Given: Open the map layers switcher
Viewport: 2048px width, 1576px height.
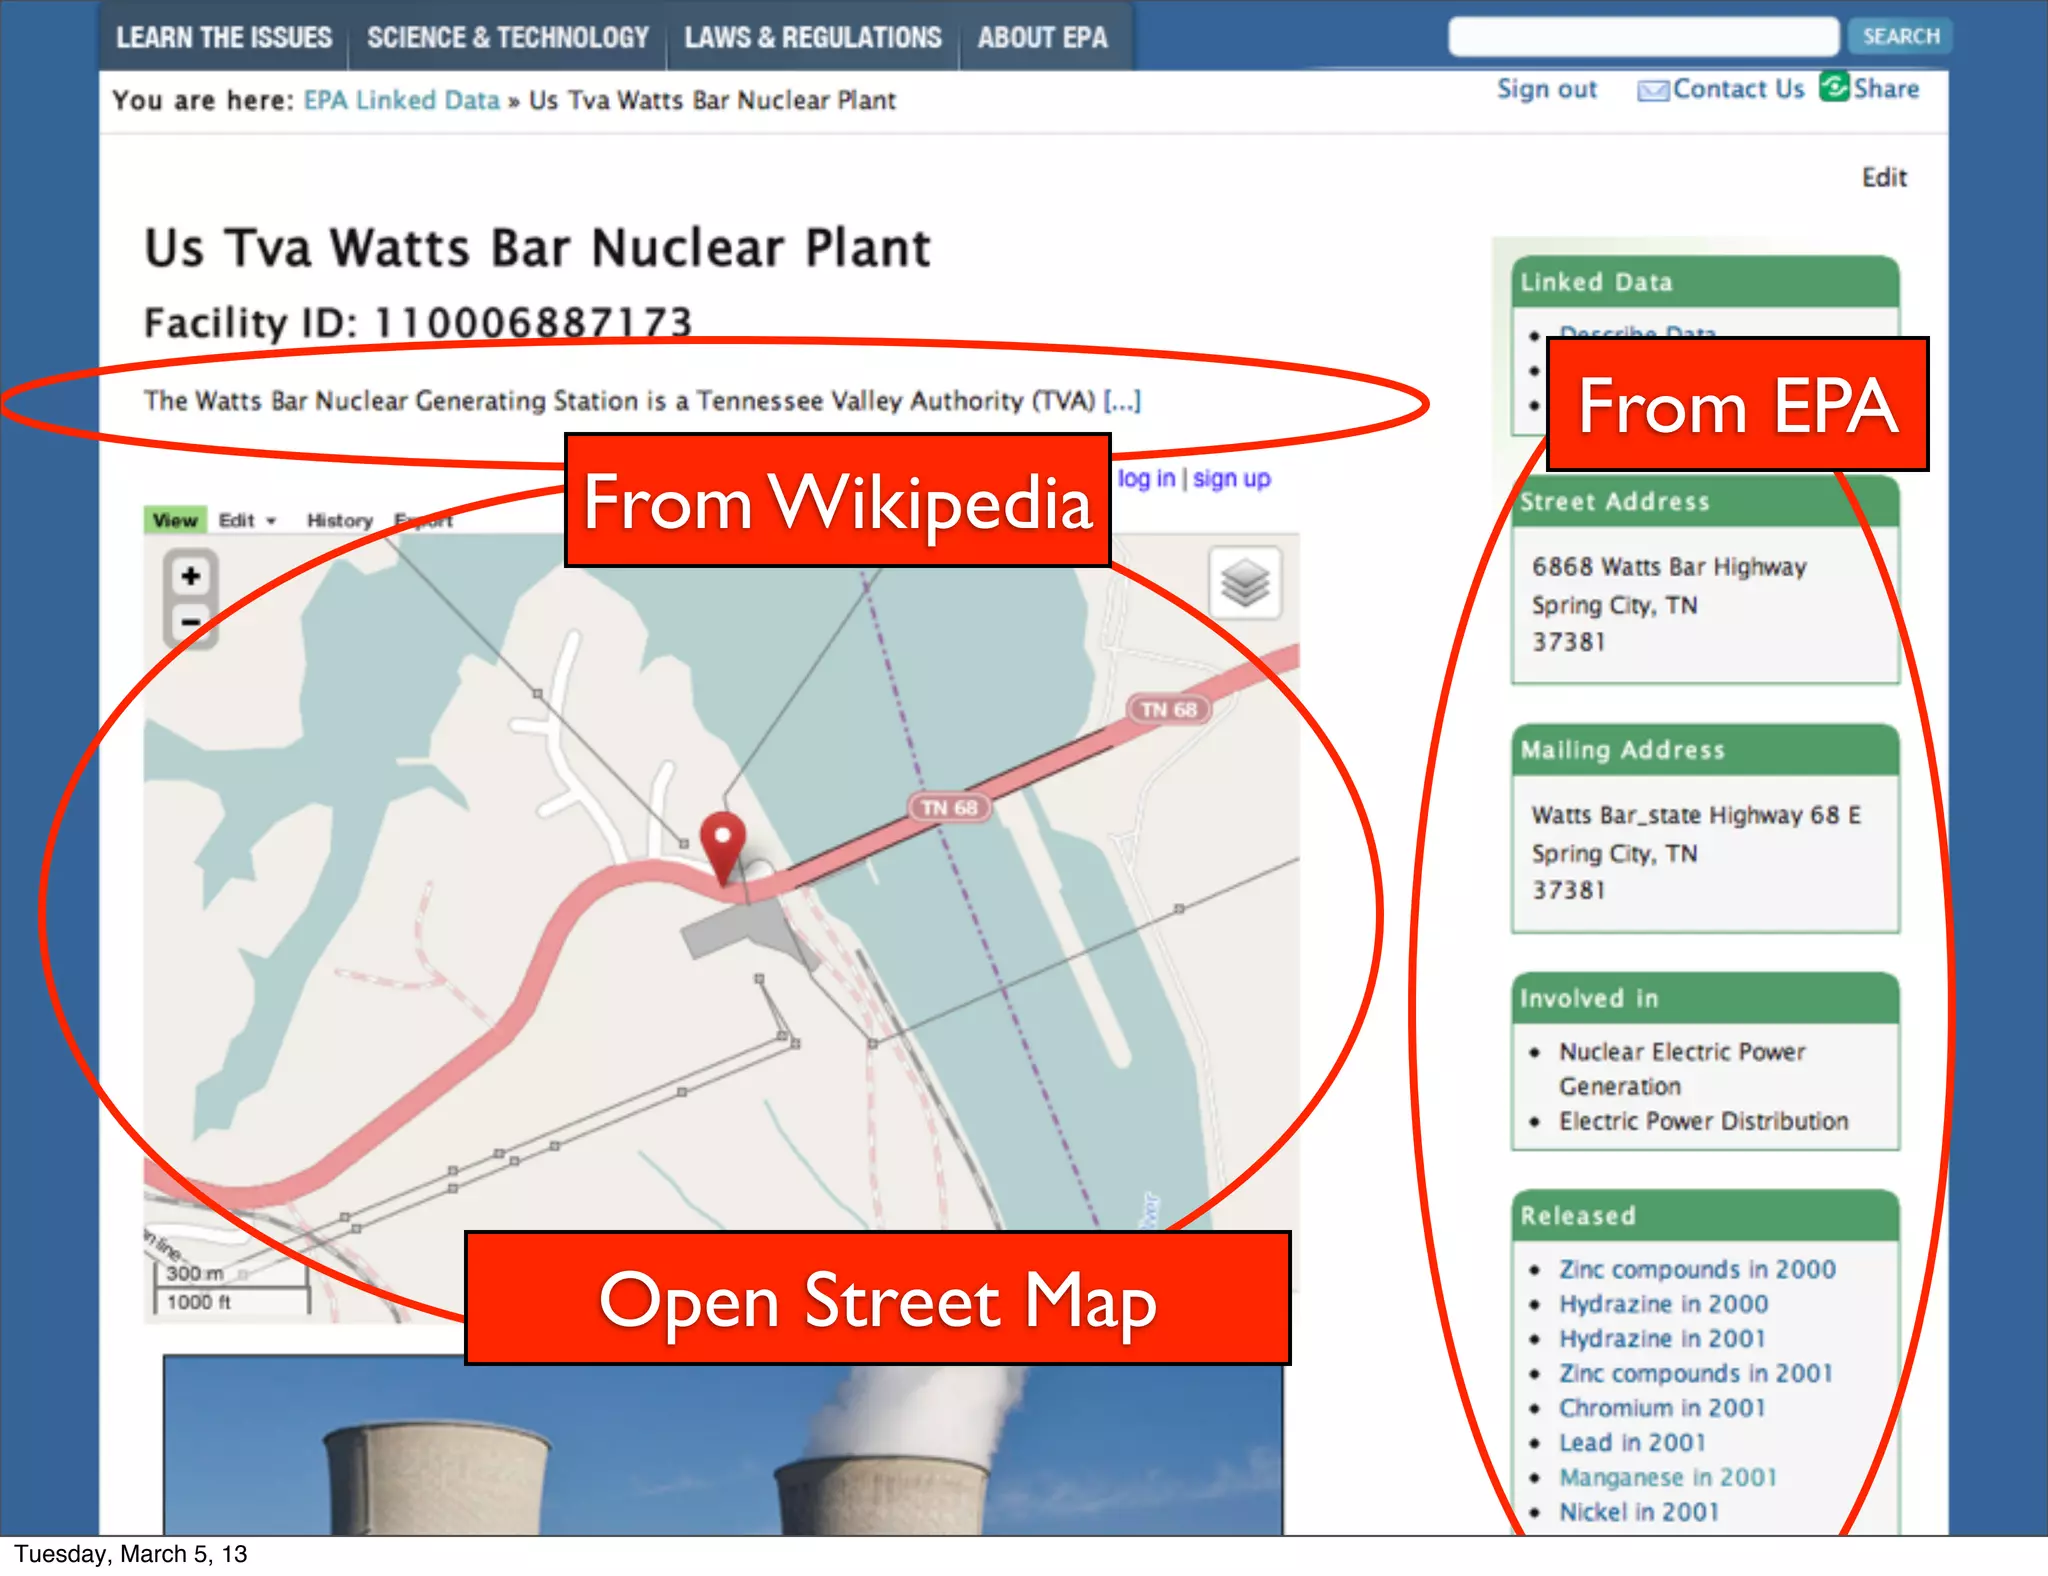Looking at the screenshot, I should click(x=1245, y=583).
